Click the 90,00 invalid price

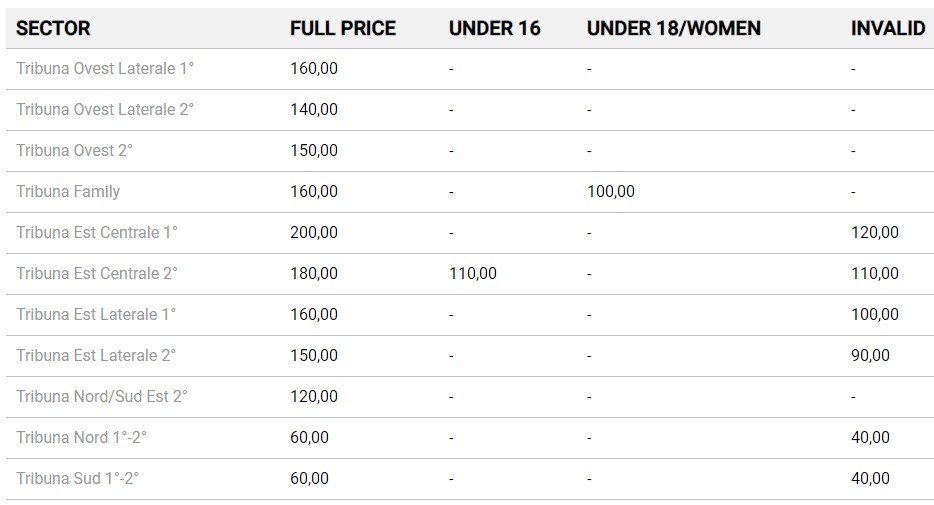(x=870, y=356)
